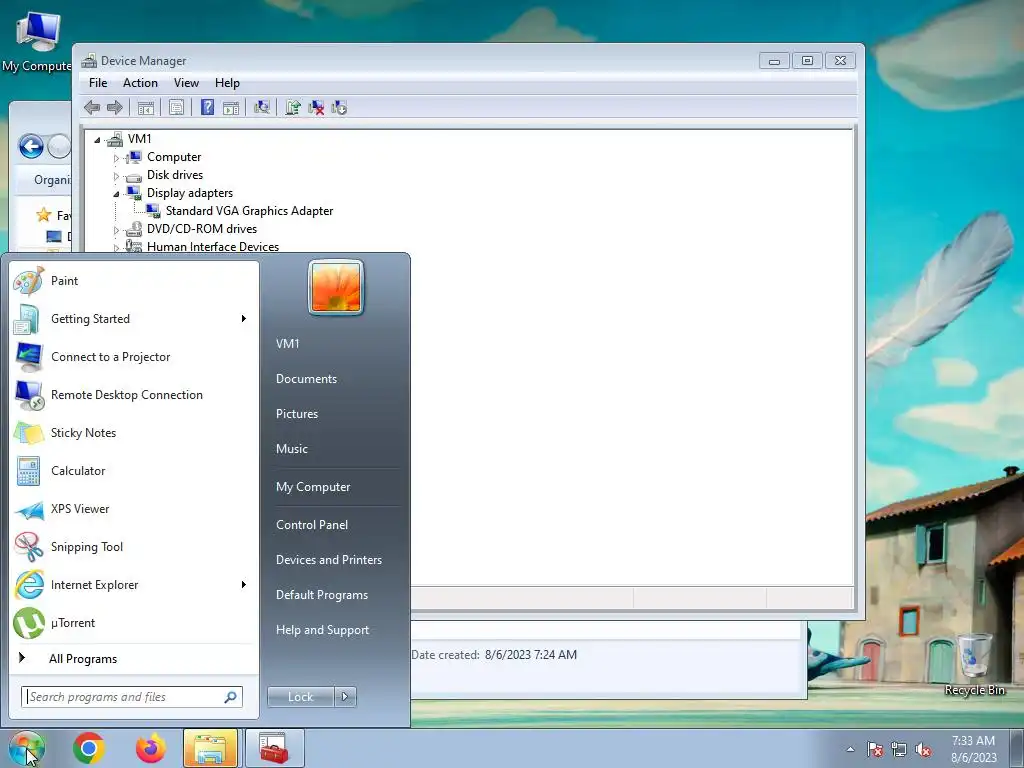This screenshot has width=1024, height=768.
Task: Expand DVD/CD-ROM drives node
Action: [x=116, y=230]
